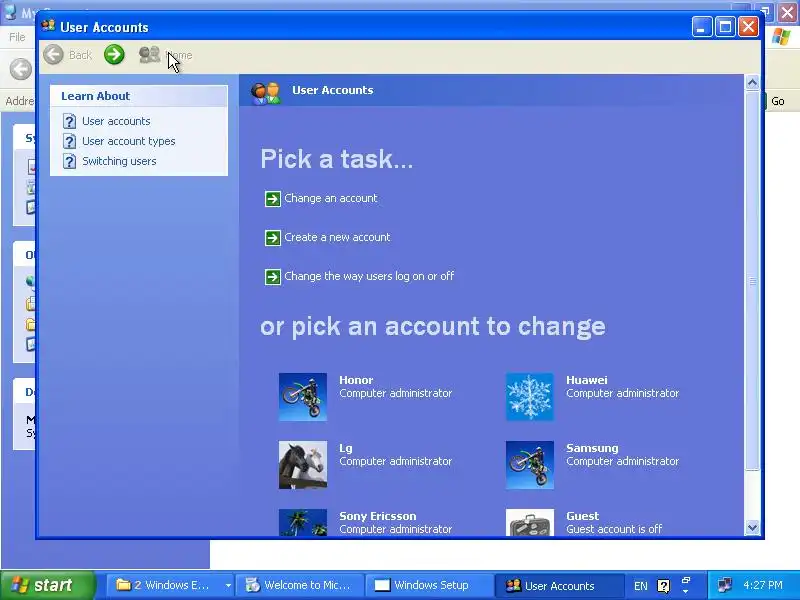Click green arrow icon next to 'Create a new account'
This screenshot has height=600, width=800.
272,238
